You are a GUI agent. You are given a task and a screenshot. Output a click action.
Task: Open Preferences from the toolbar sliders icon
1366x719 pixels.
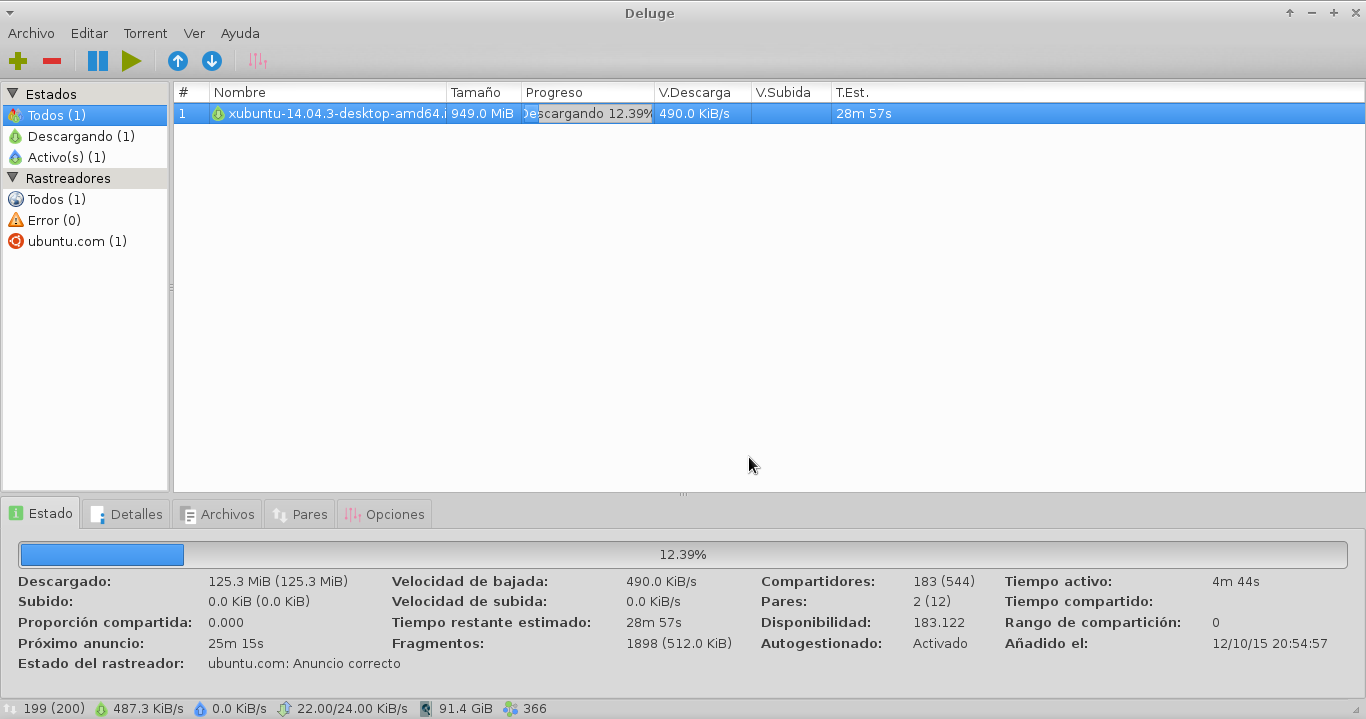click(x=257, y=61)
